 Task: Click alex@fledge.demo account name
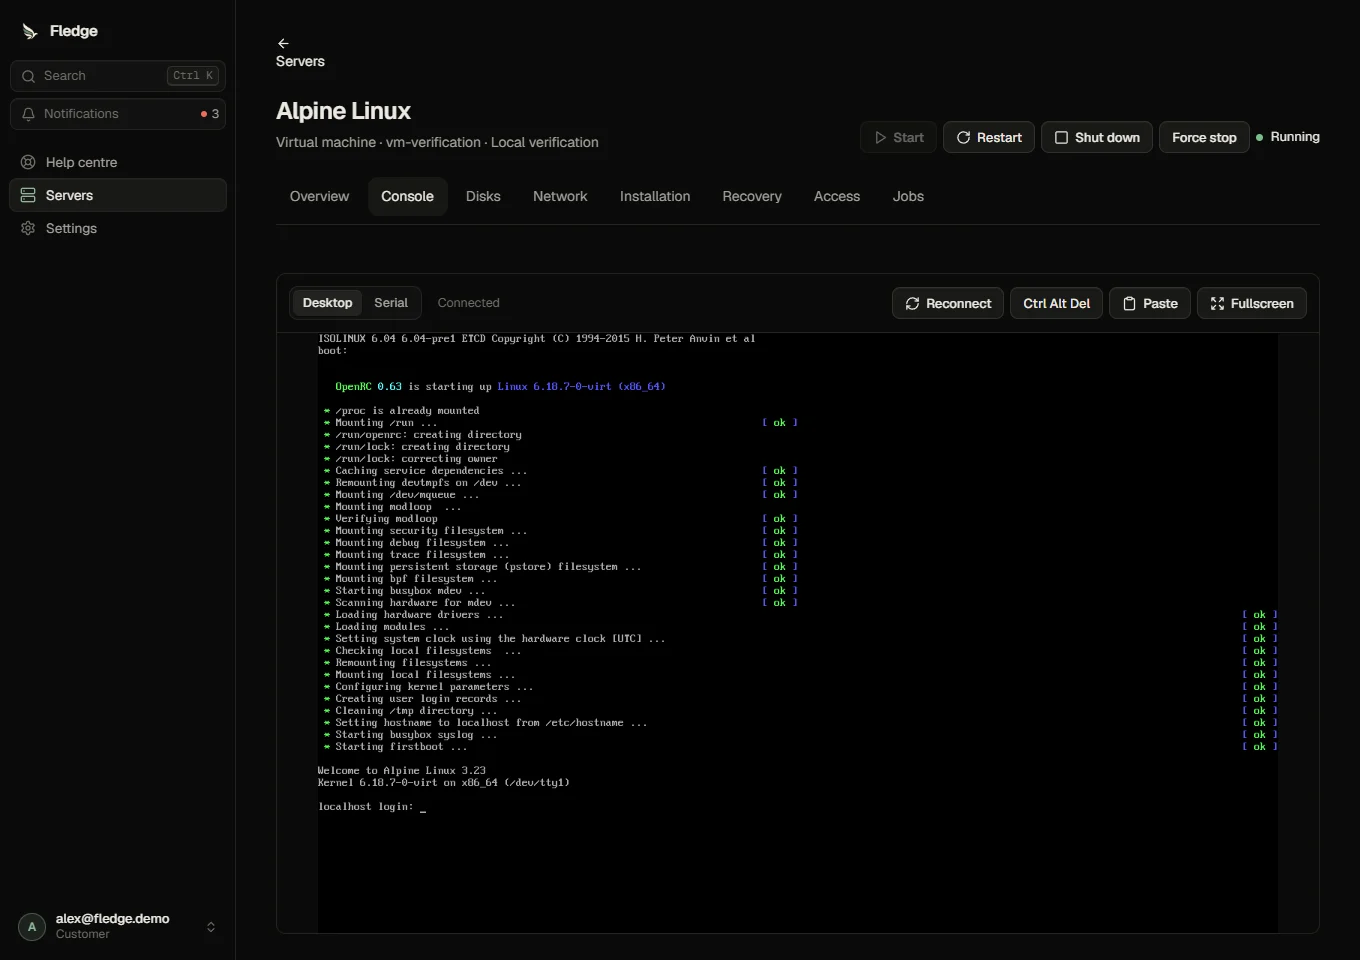pyautogui.click(x=112, y=918)
